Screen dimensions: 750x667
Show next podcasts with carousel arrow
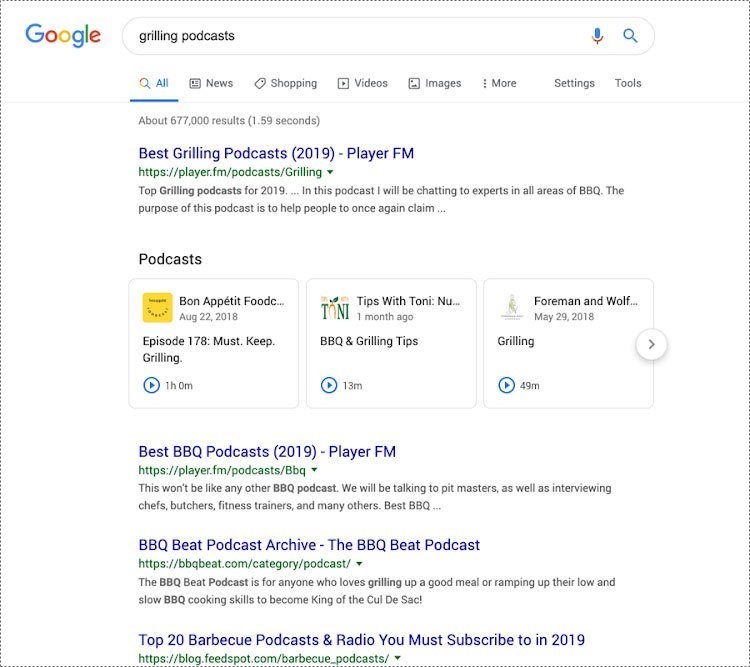(651, 344)
